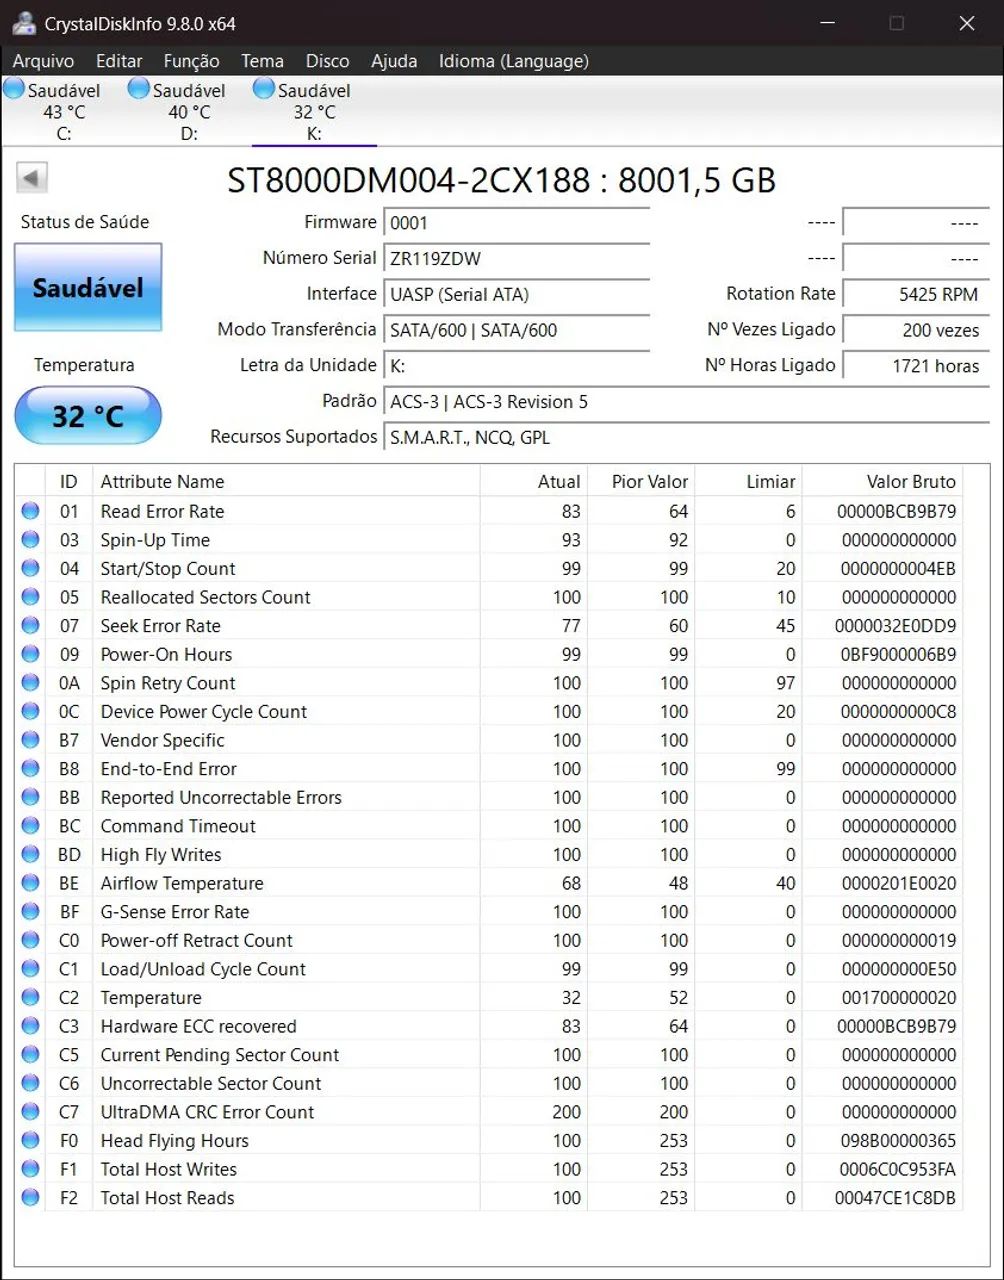
Task: Click status orb for Spin-Up Time
Action: tap(30, 540)
